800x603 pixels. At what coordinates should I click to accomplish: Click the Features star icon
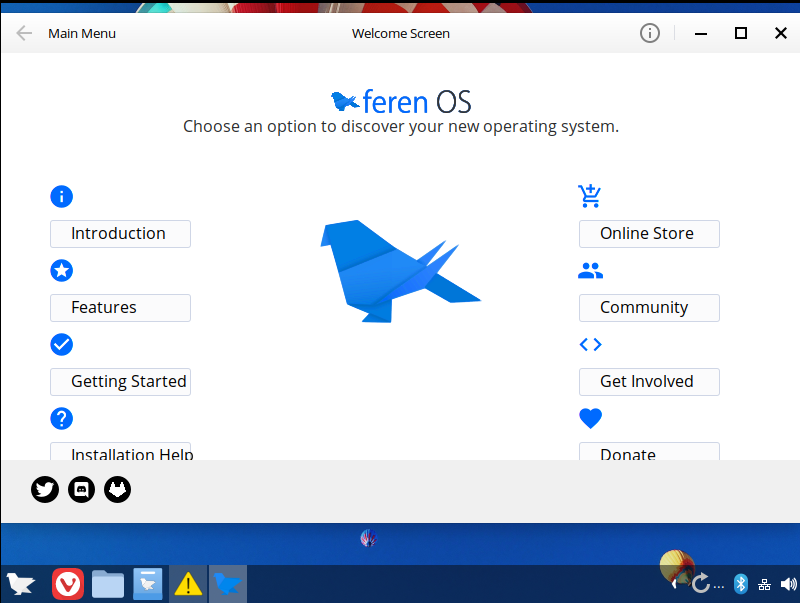pyautogui.click(x=61, y=270)
